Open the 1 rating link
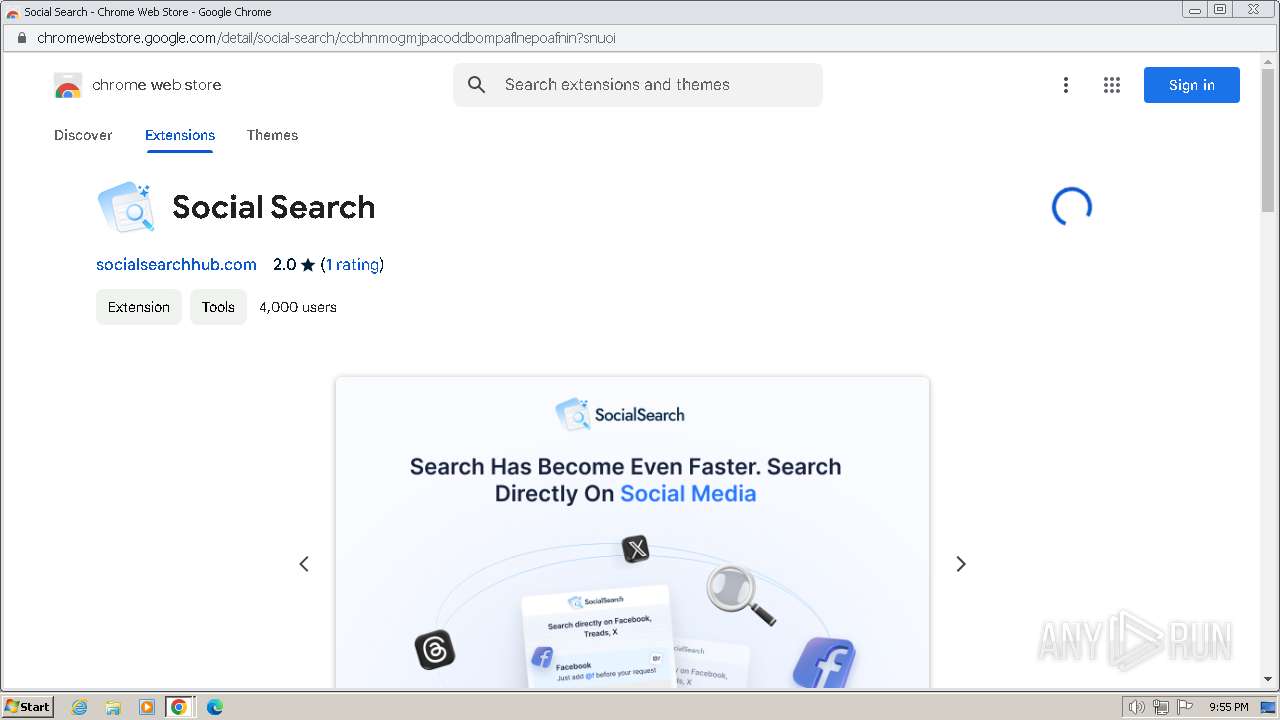The width and height of the screenshot is (1280, 720). coord(352,265)
